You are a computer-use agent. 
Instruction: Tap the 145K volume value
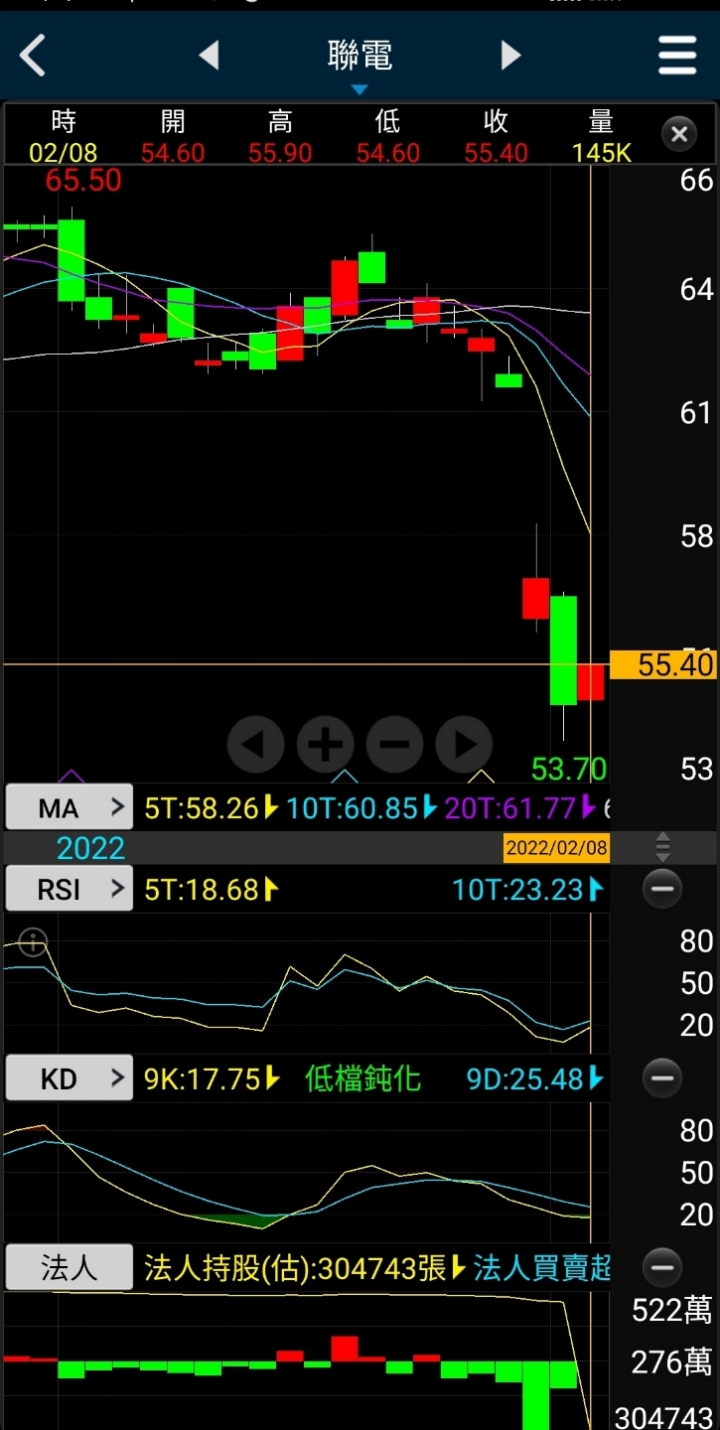602,153
